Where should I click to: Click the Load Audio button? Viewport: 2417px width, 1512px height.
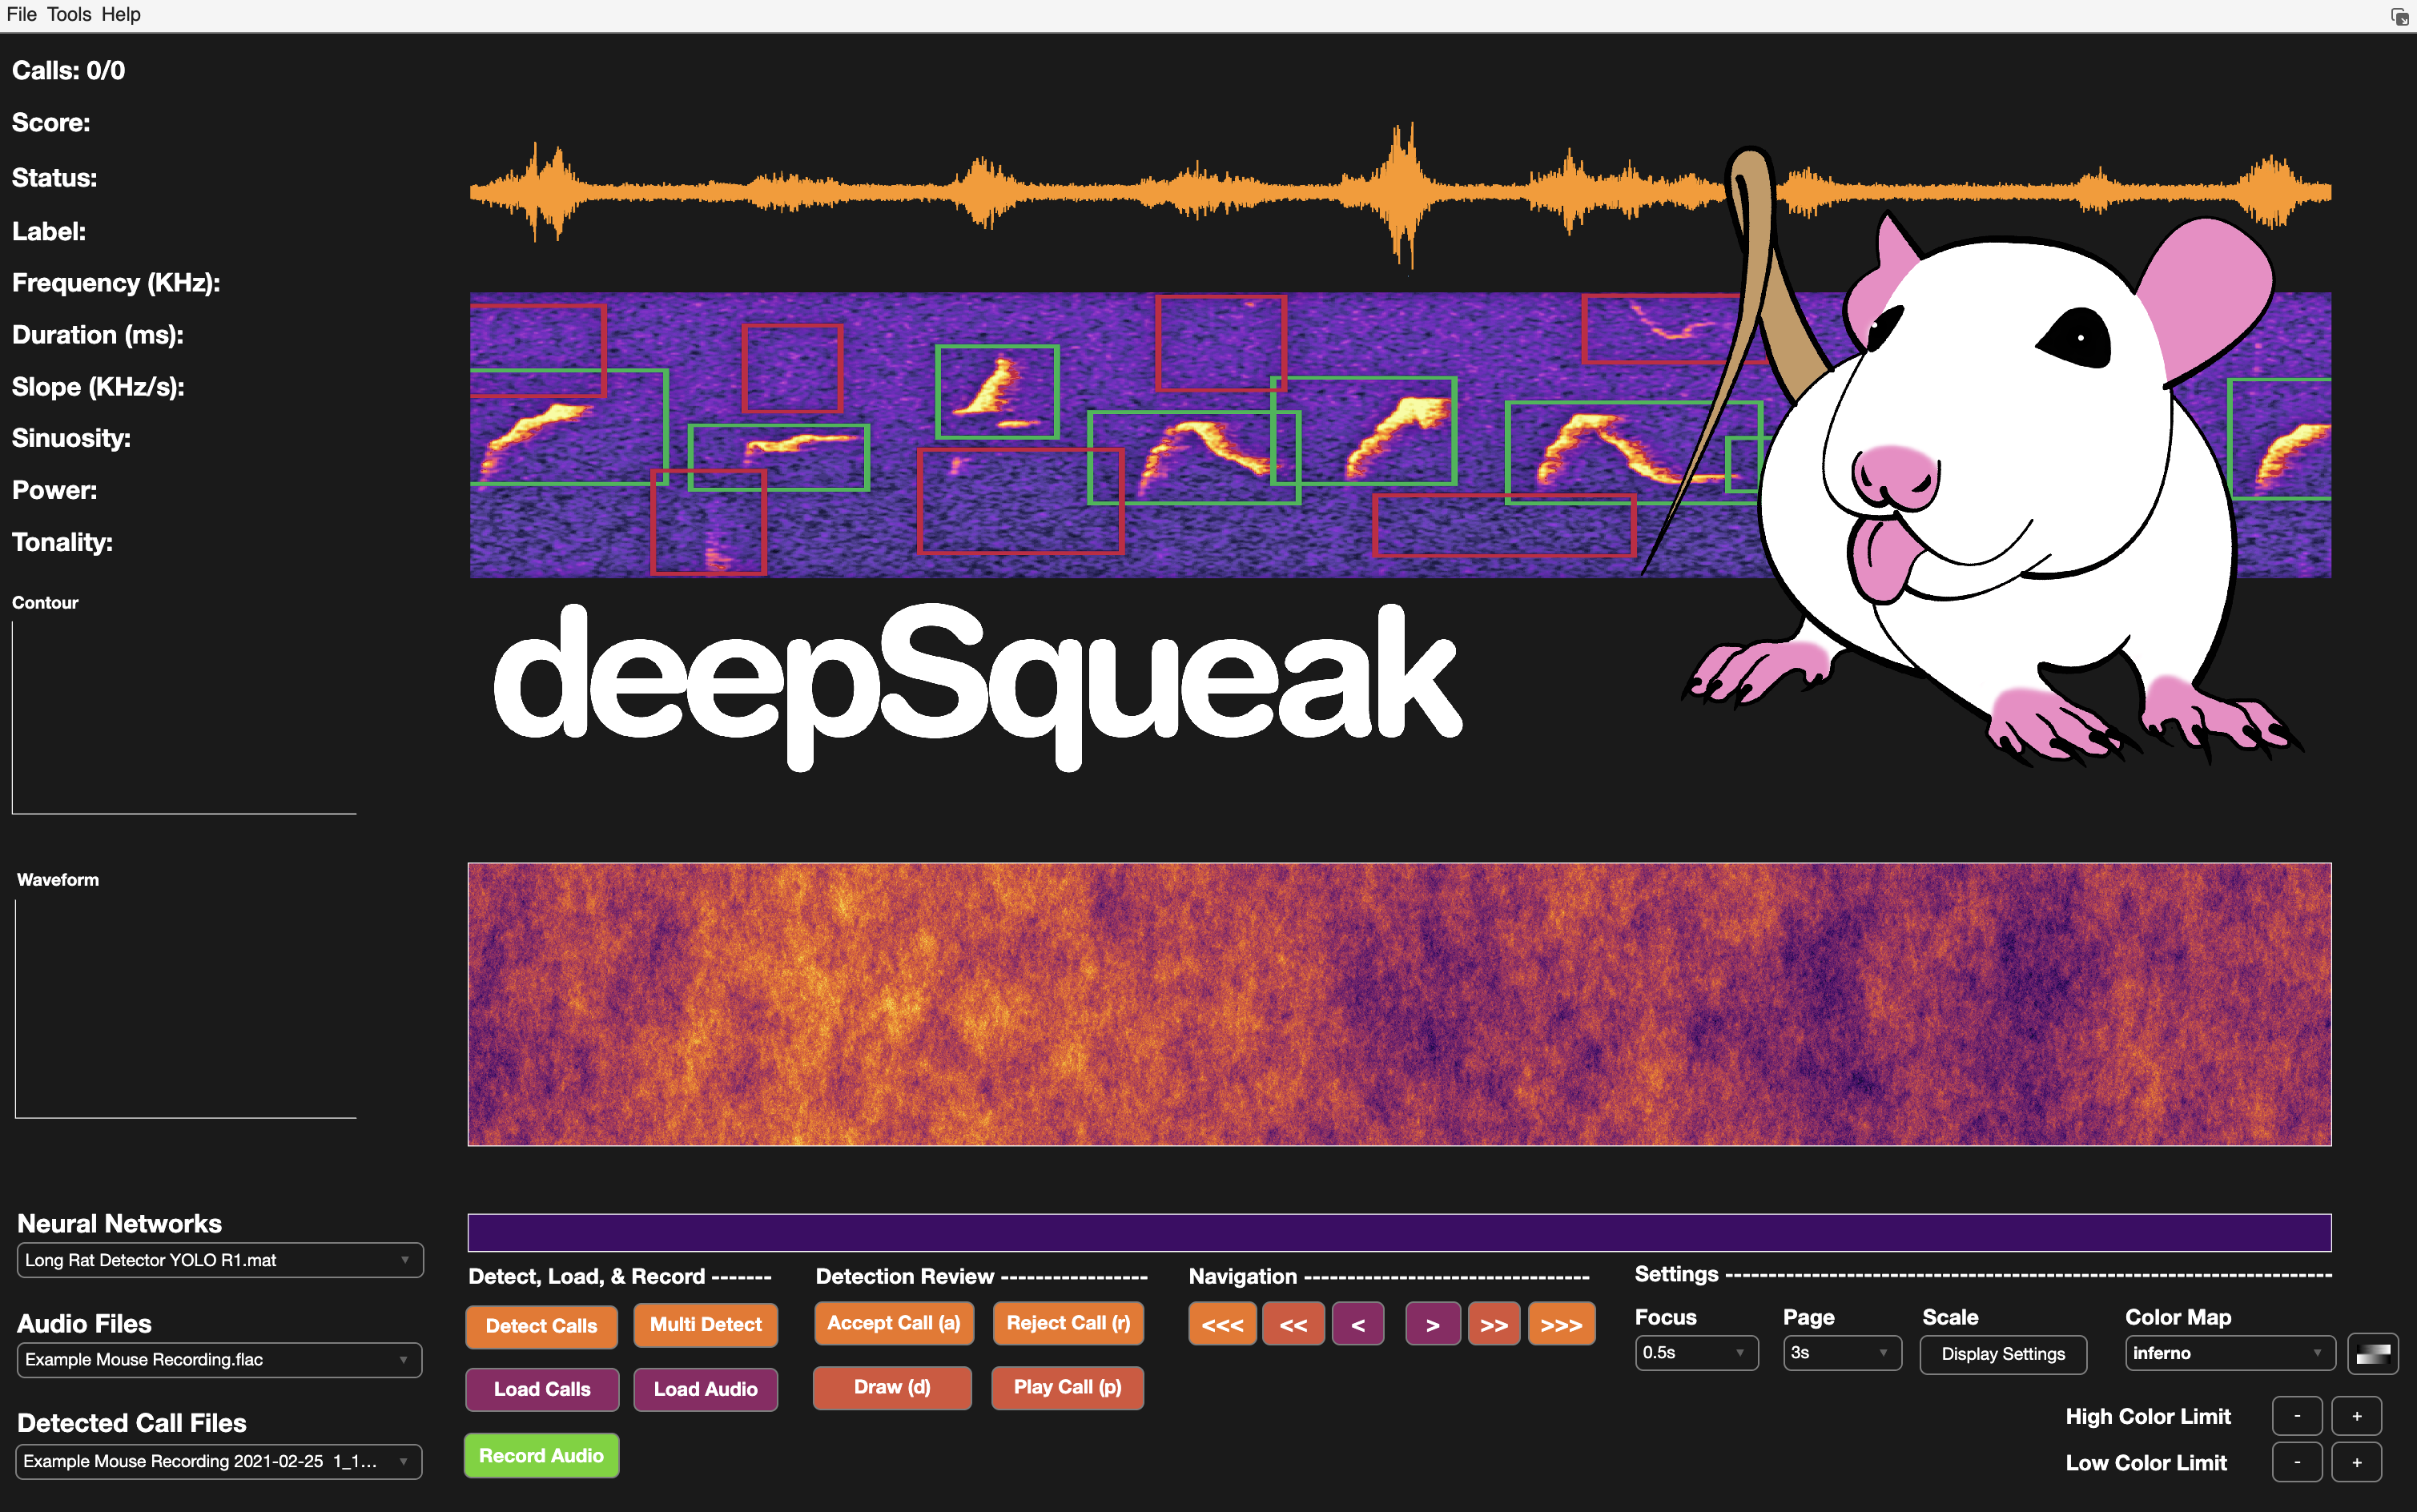(x=706, y=1389)
